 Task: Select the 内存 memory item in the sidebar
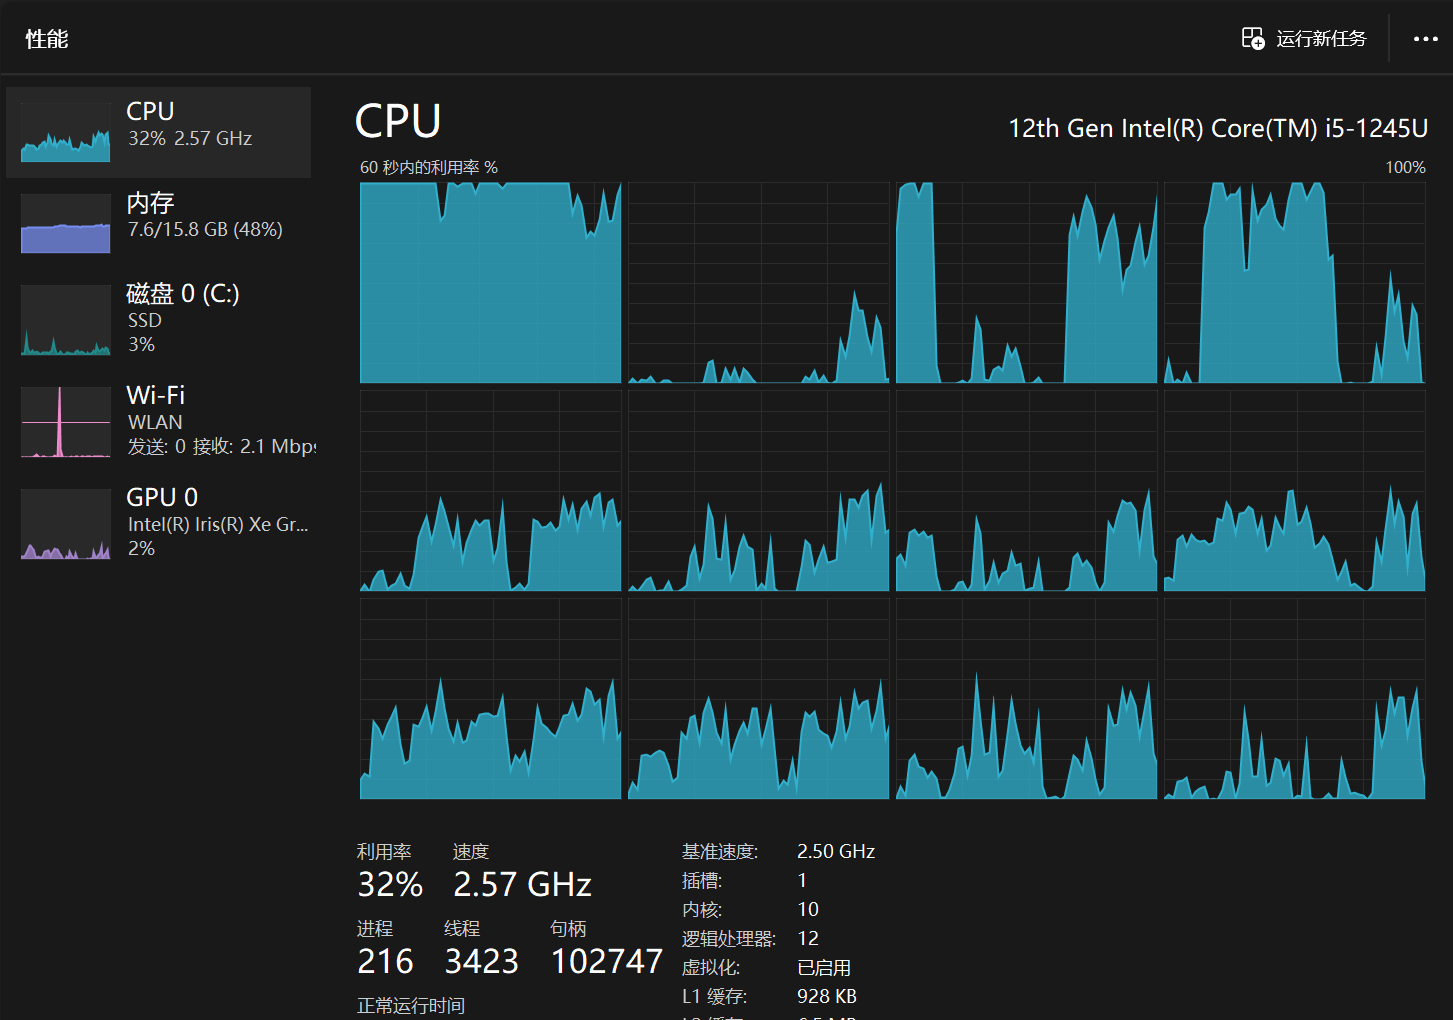click(x=159, y=223)
